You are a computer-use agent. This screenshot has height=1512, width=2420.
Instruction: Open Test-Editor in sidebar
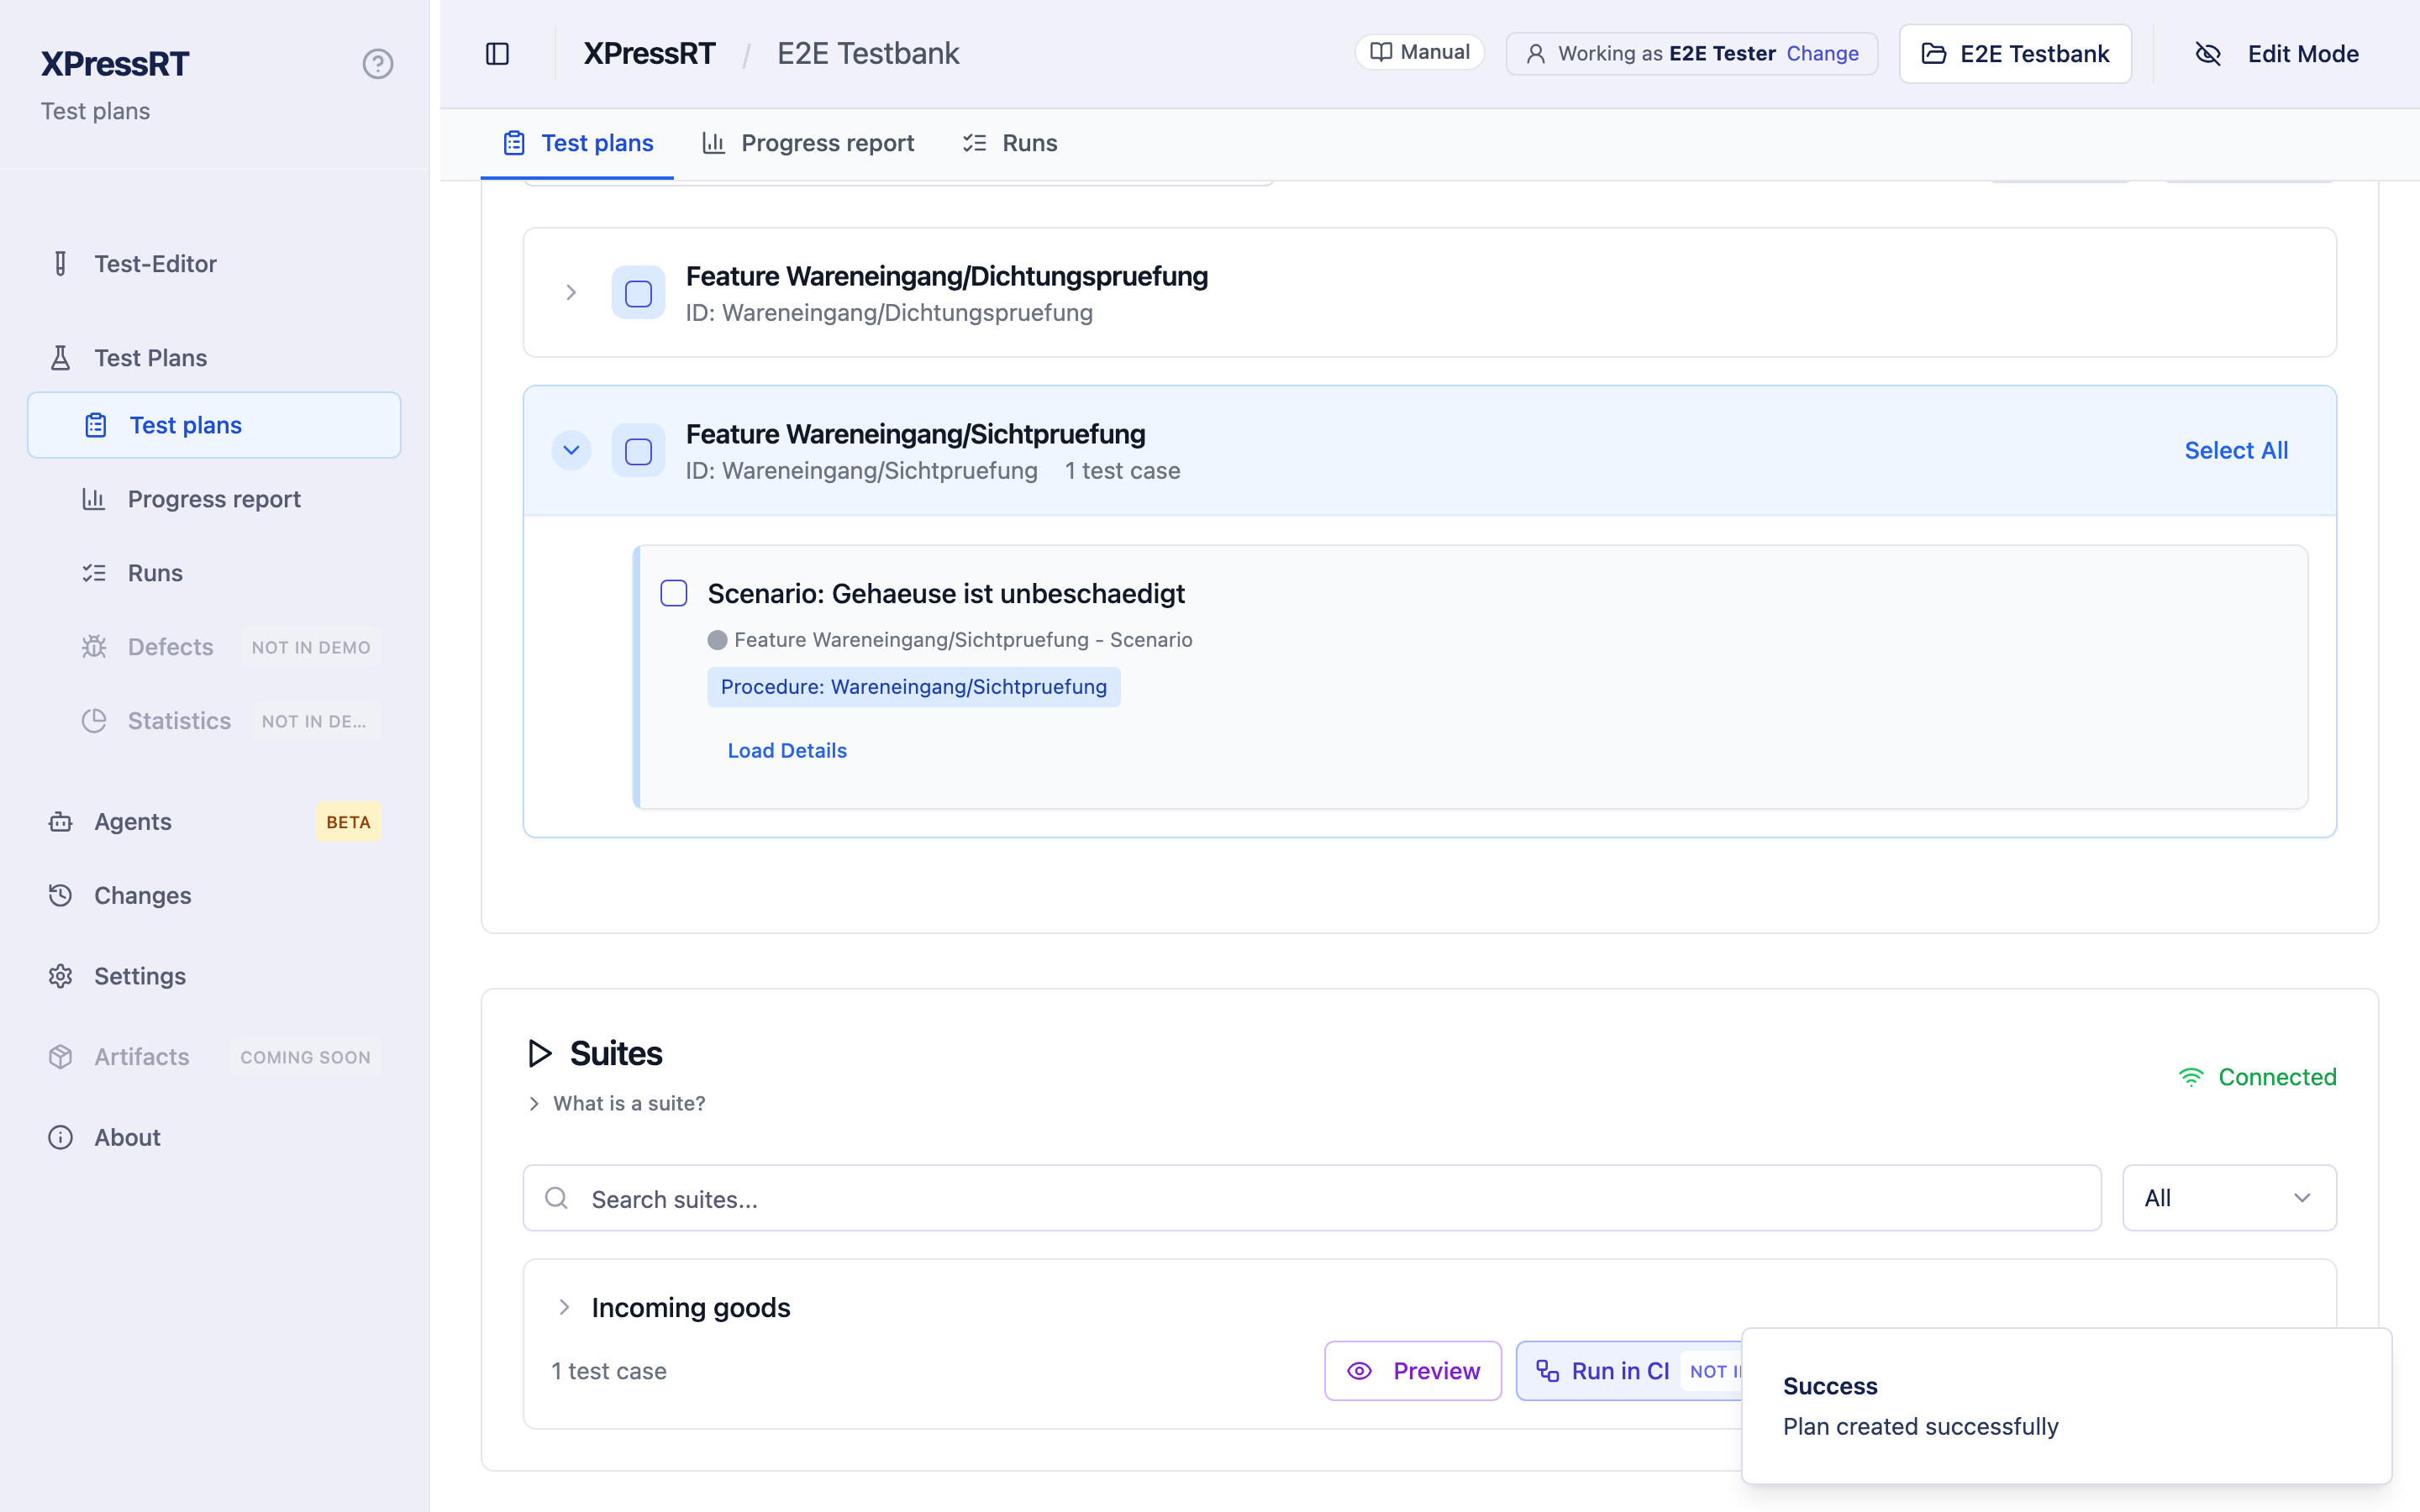click(x=214, y=264)
